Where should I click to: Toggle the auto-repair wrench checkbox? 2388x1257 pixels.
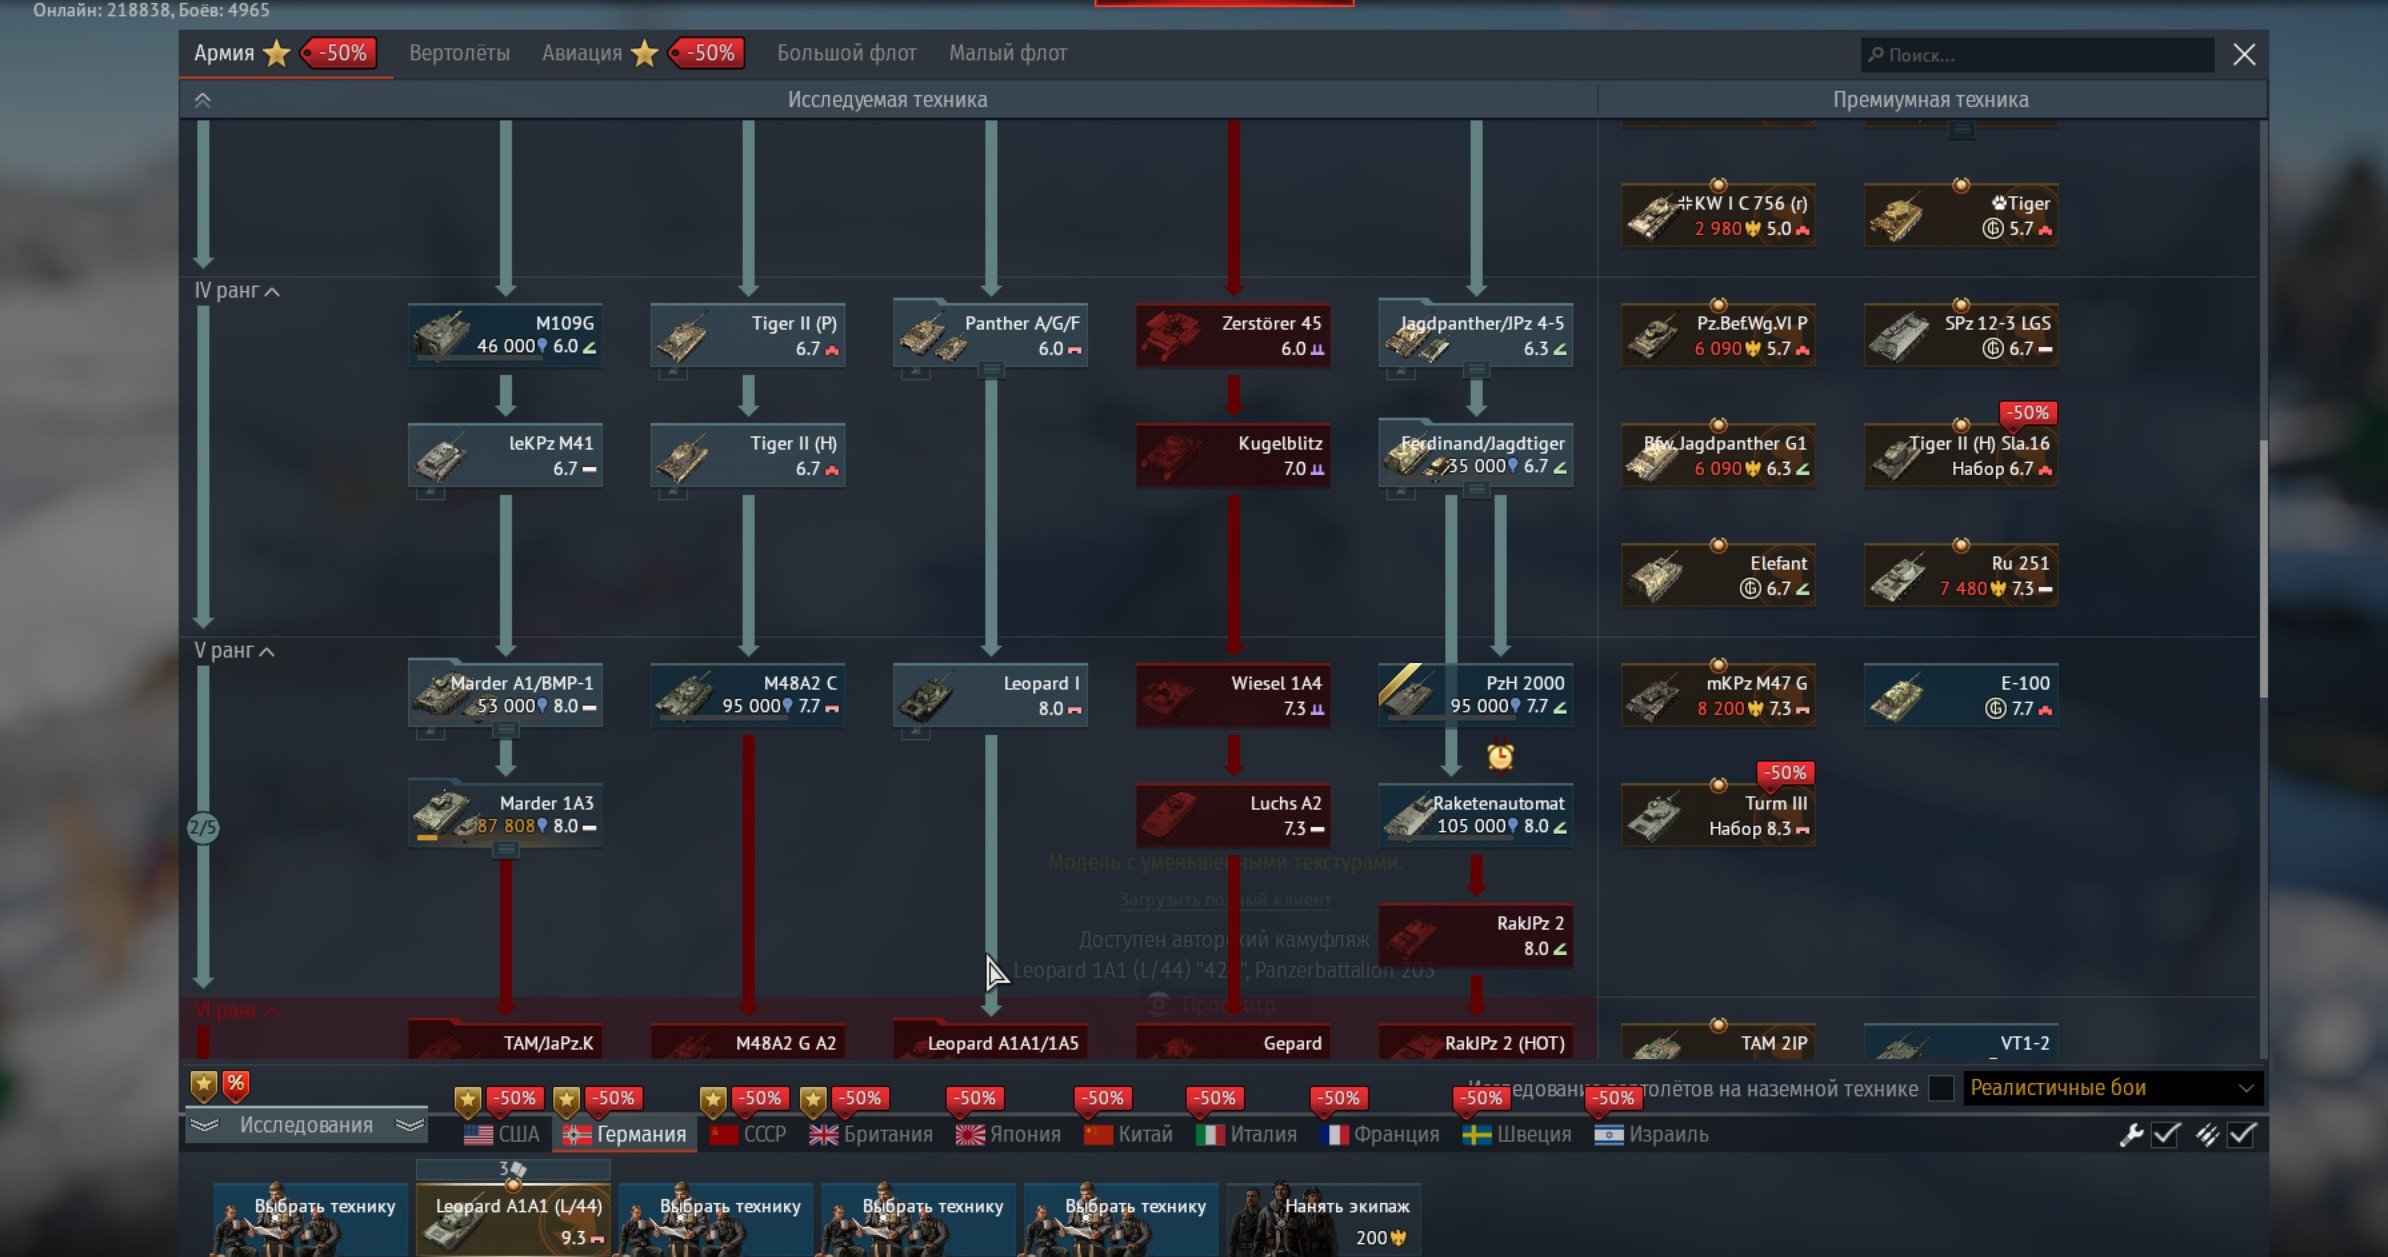[x=2165, y=1135]
